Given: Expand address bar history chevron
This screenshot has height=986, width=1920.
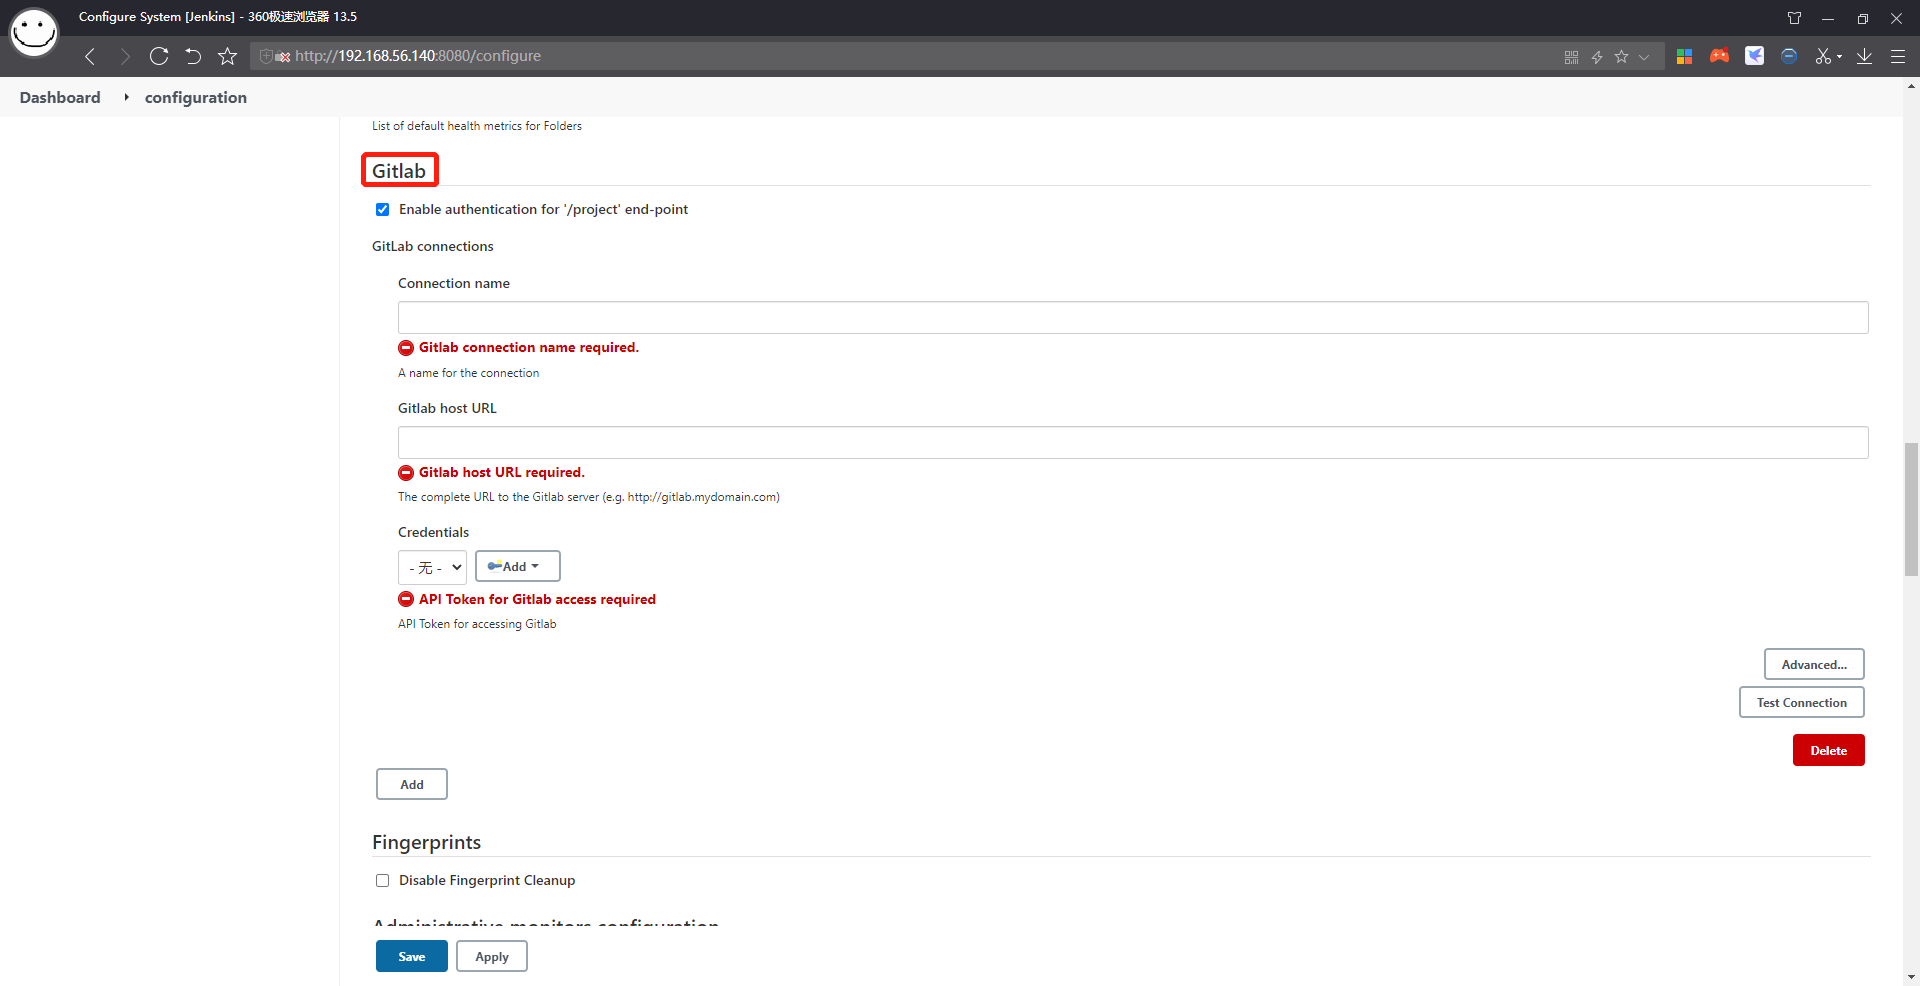Looking at the screenshot, I should pos(1644,57).
